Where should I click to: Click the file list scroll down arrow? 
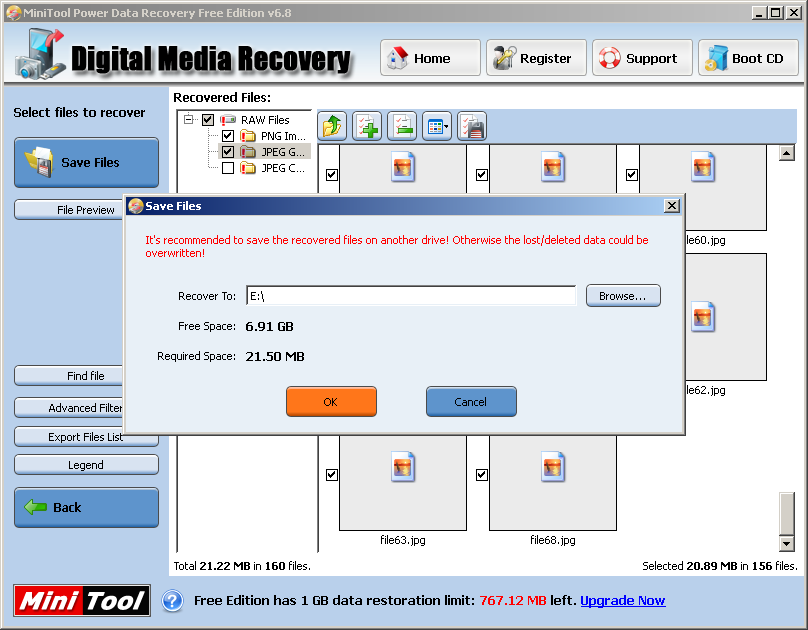[x=786, y=543]
